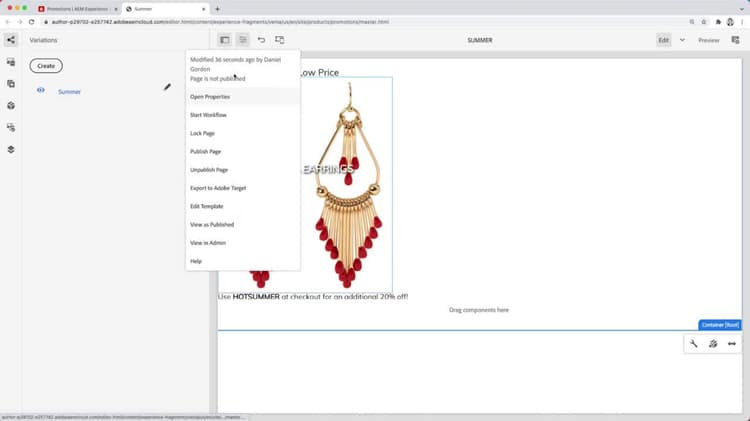The height and width of the screenshot is (421, 750).
Task: Open Configure with the wrench icon
Action: pyautogui.click(x=694, y=343)
